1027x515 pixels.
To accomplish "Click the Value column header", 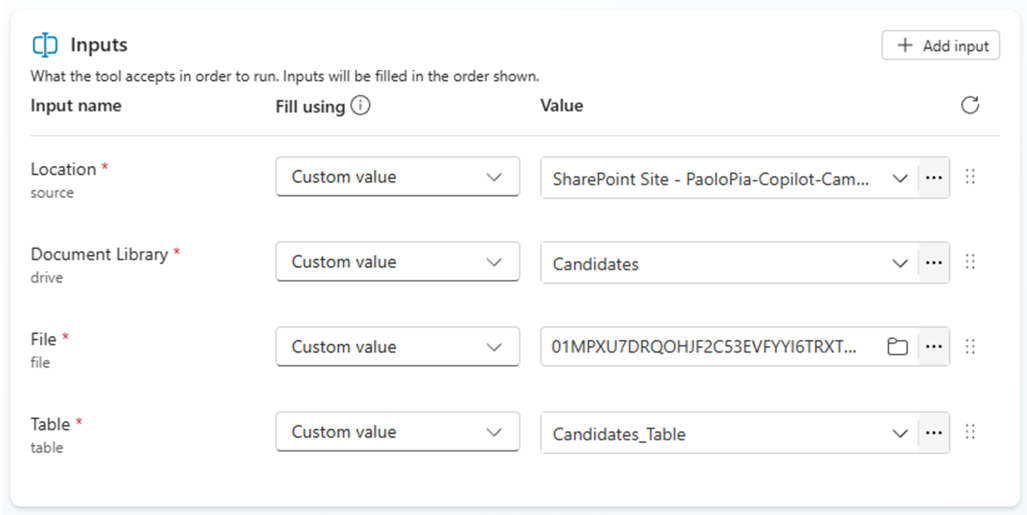I will click(x=561, y=105).
